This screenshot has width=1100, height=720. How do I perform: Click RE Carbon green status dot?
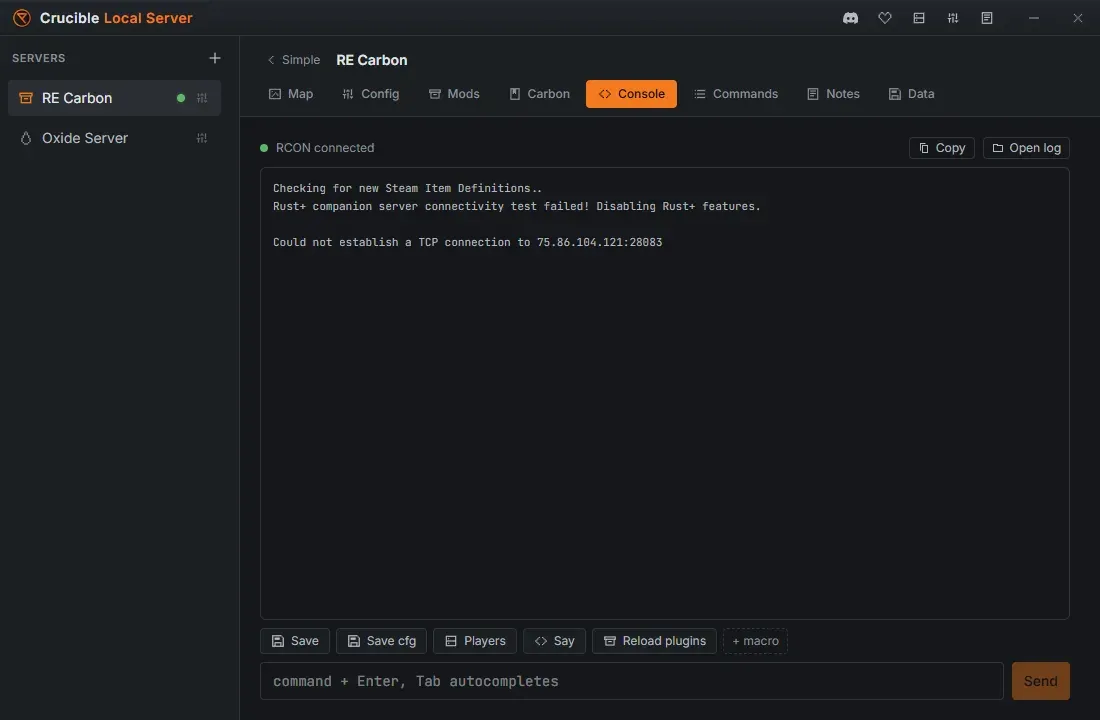point(181,98)
